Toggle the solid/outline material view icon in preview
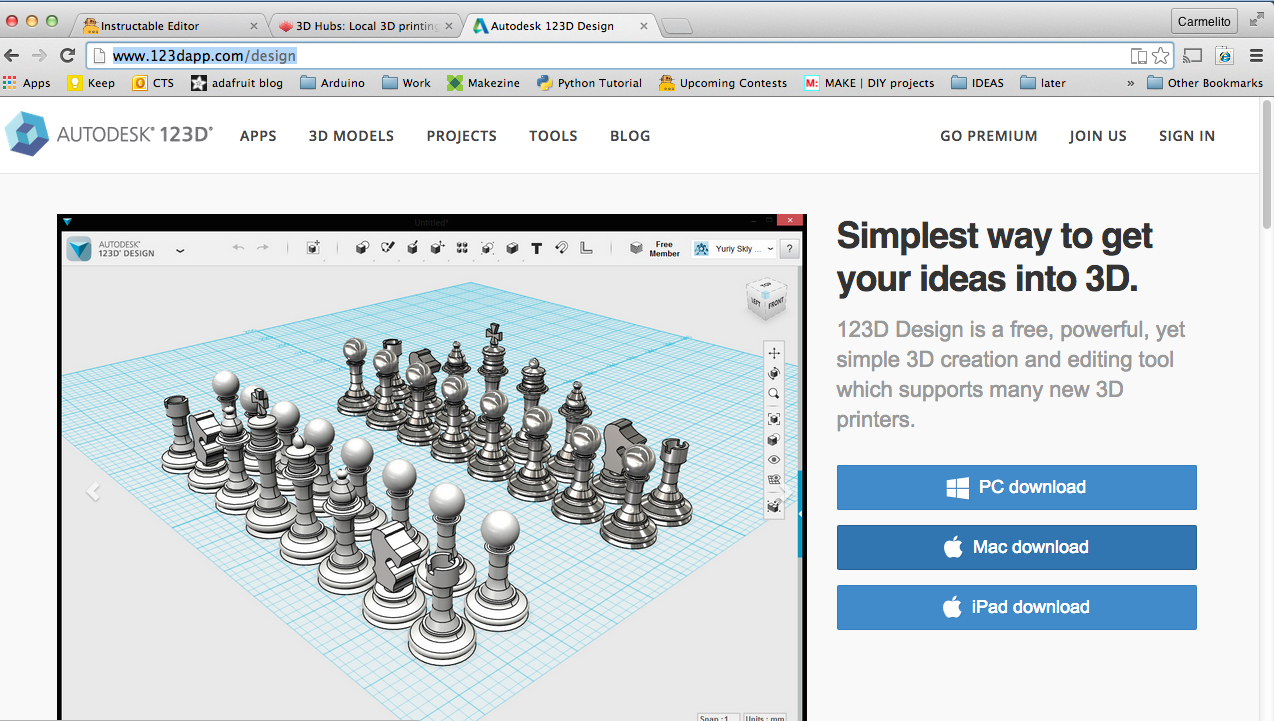 pos(774,440)
